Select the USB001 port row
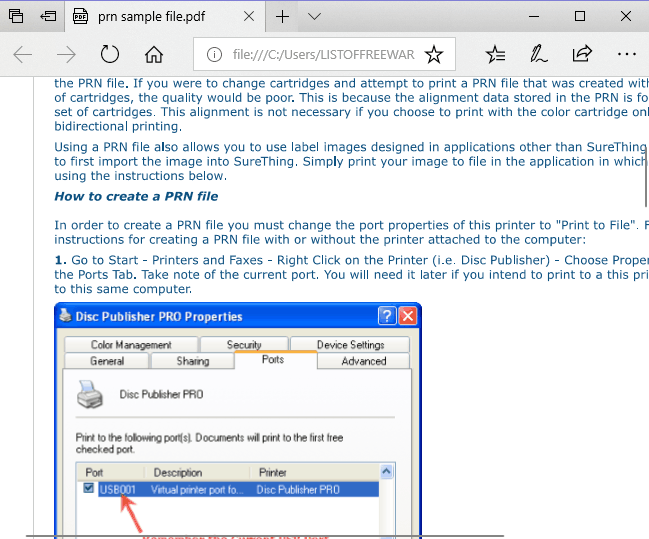Image resolution: width=649 pixels, height=539 pixels. (x=238, y=489)
